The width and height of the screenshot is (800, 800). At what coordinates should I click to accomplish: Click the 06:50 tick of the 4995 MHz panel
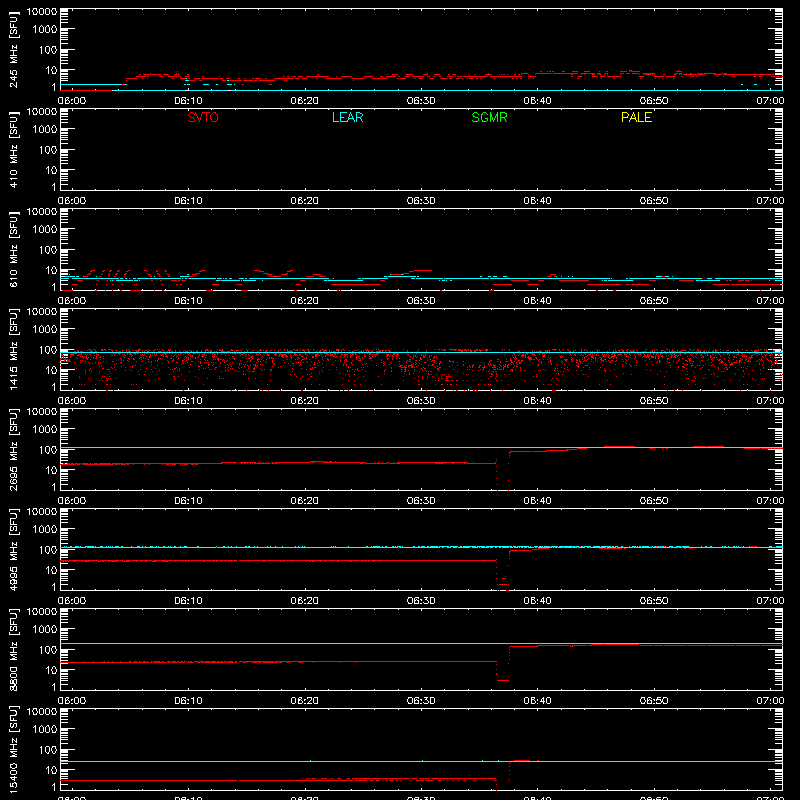pyautogui.click(x=654, y=601)
